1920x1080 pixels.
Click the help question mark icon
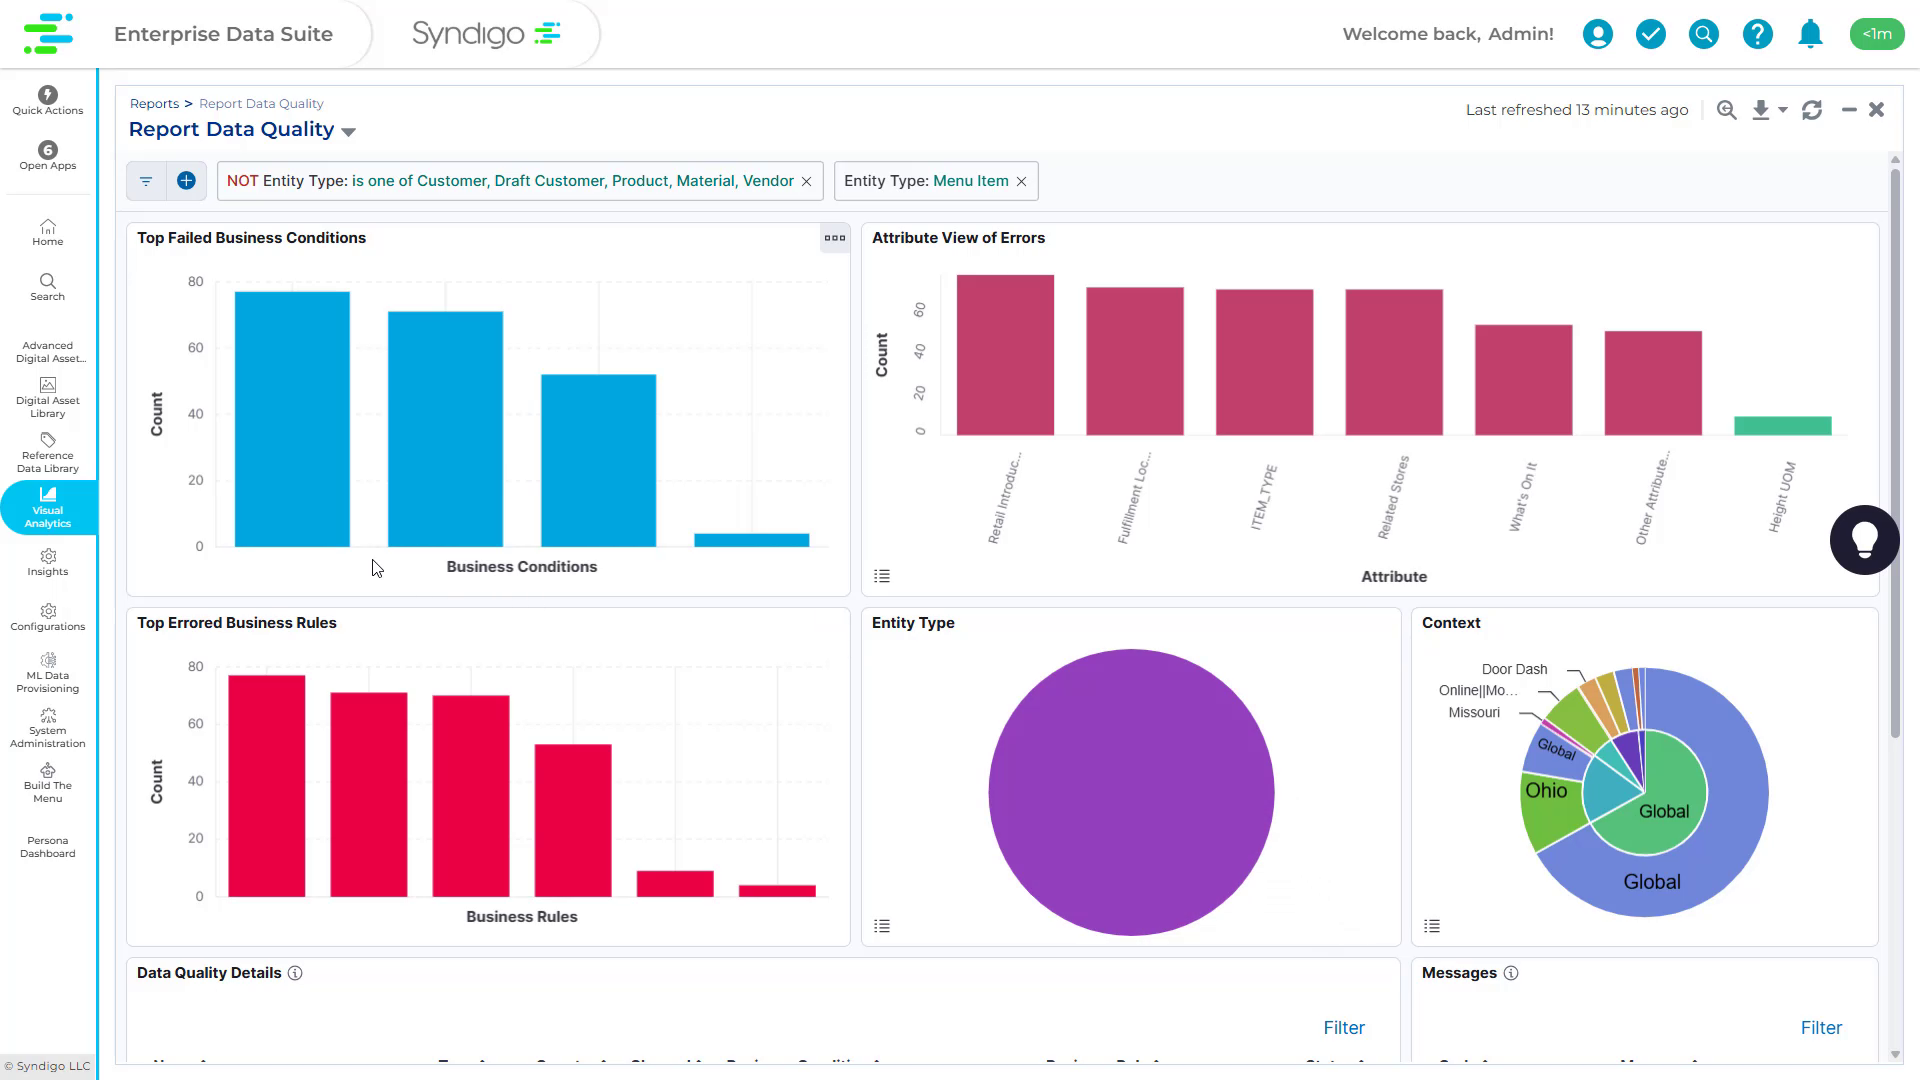pos(1757,34)
